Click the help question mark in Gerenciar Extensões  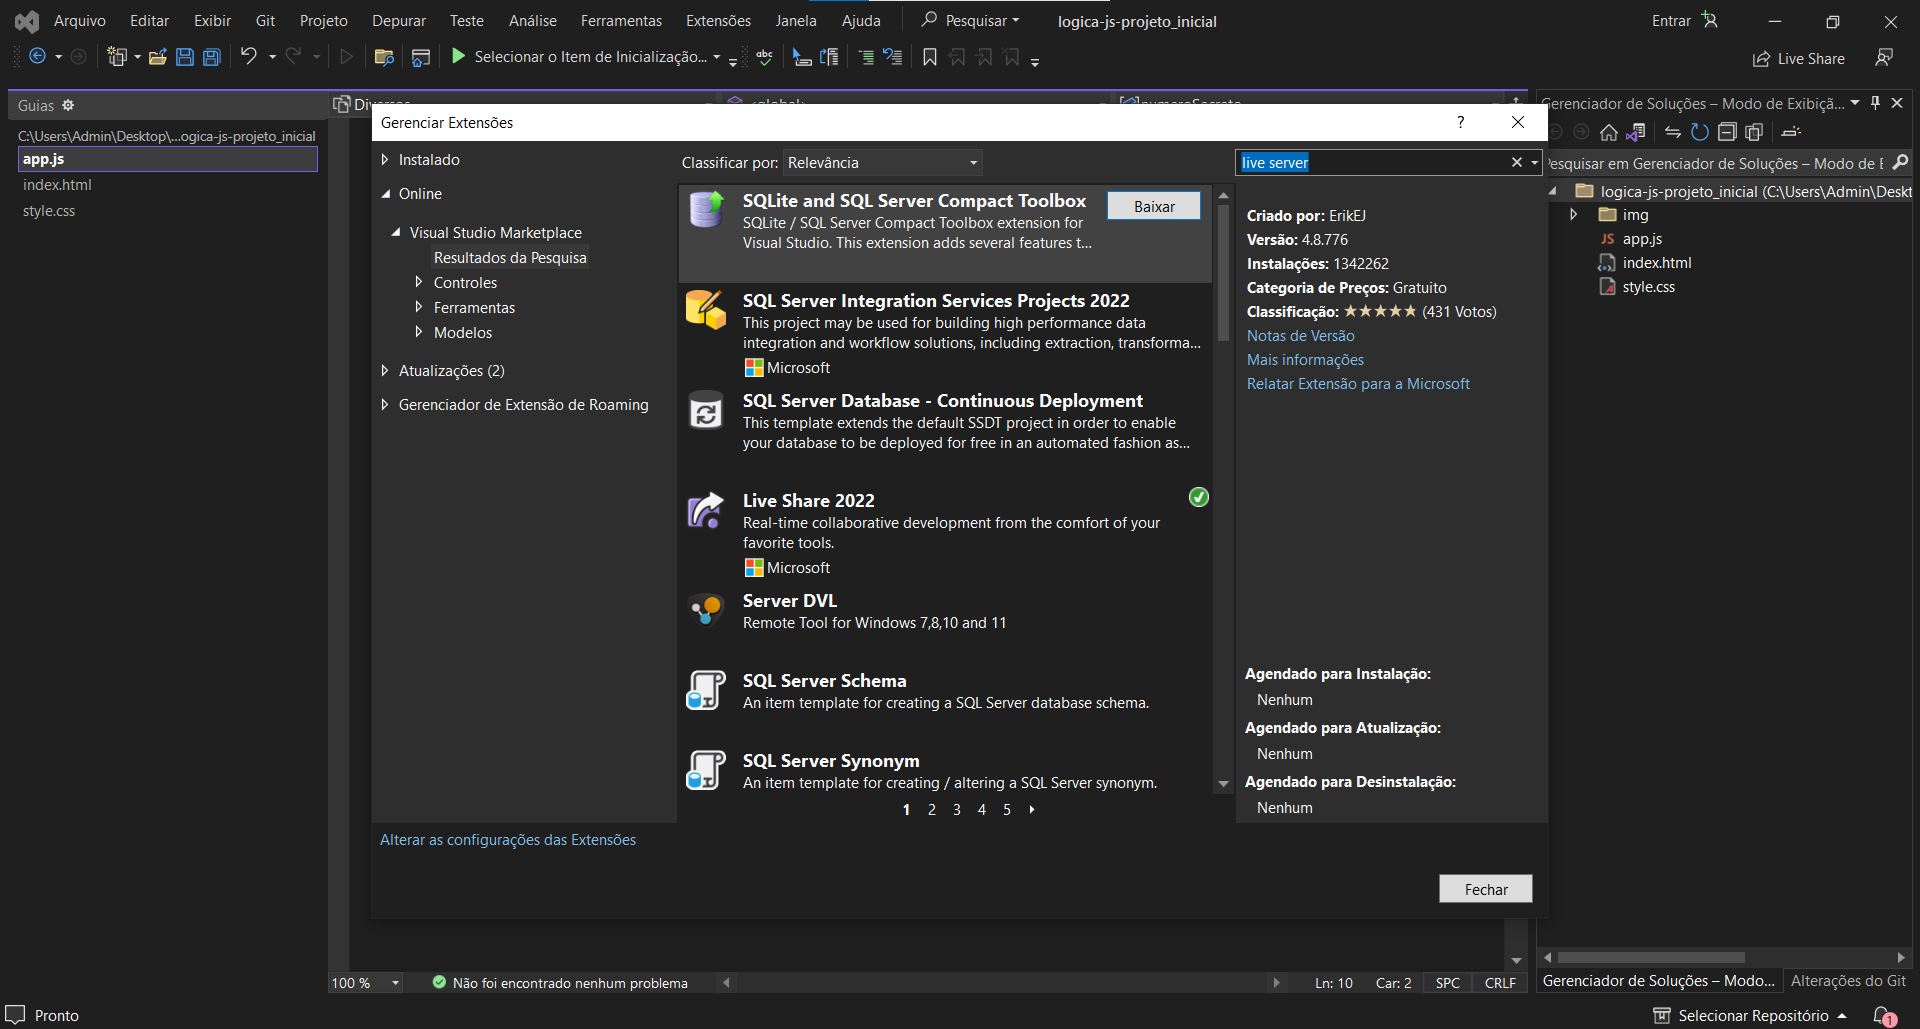[1460, 122]
